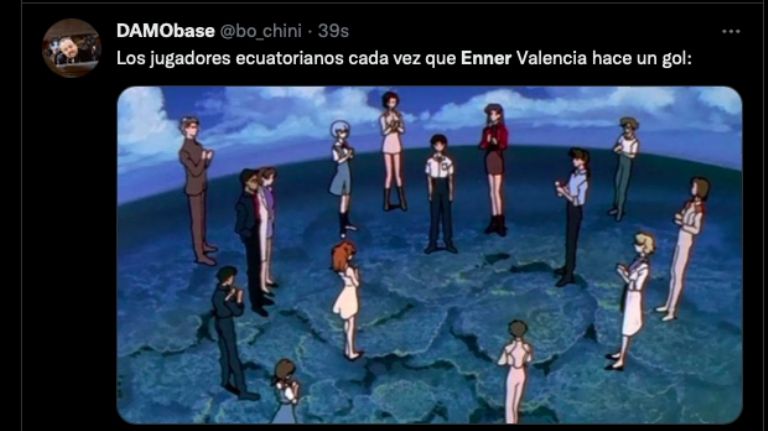This screenshot has width=768, height=431.
Task: Open the attached anime image in the tweet
Action: click(x=430, y=255)
